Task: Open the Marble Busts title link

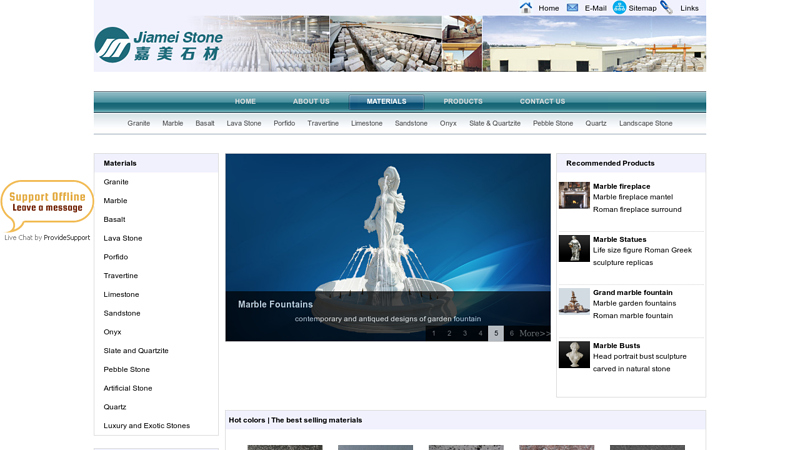Action: tap(616, 346)
